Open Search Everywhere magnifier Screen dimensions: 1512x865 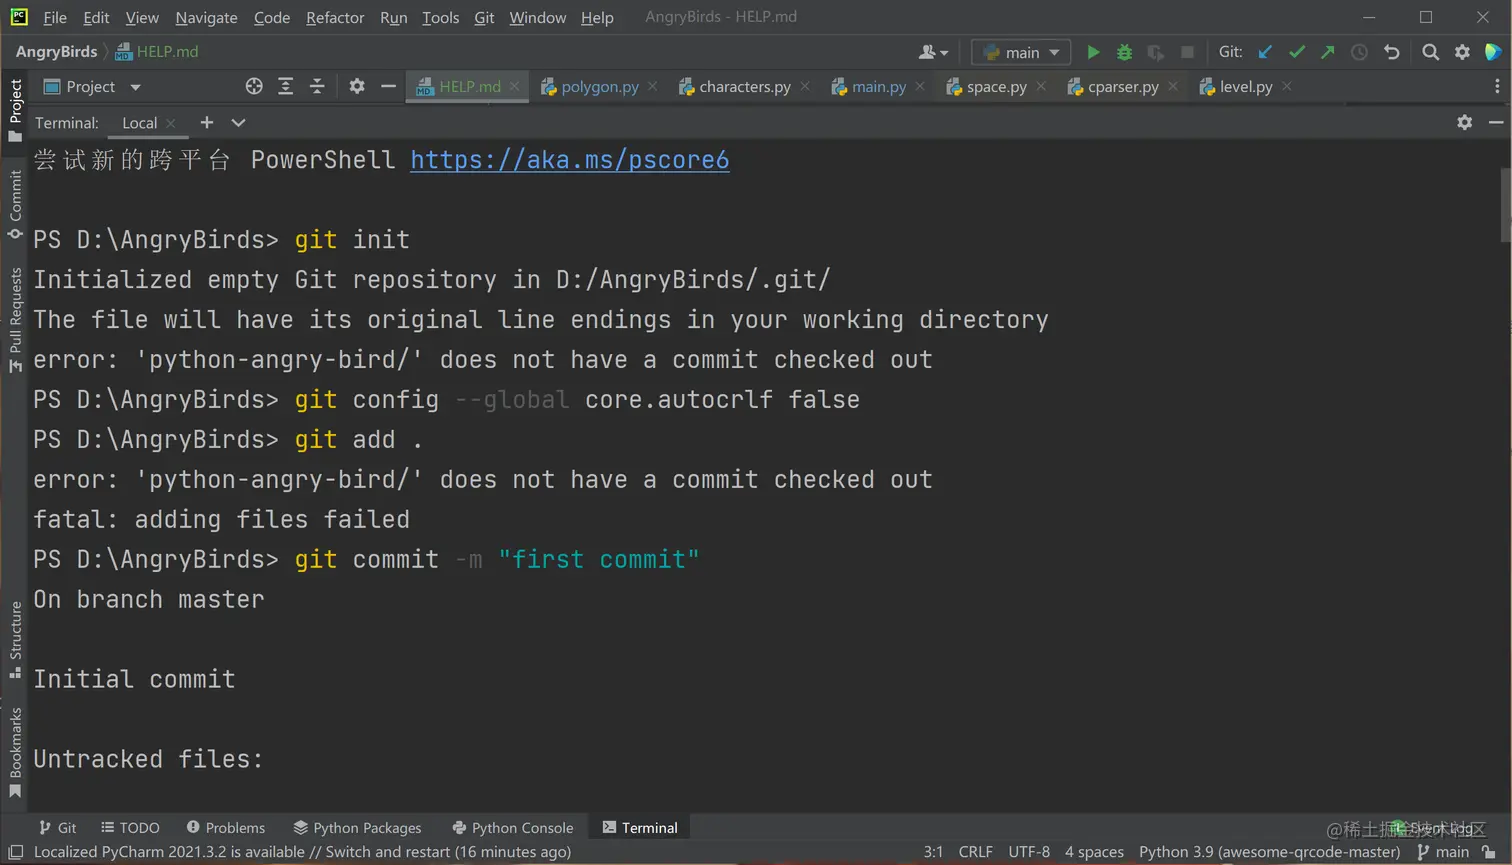pos(1431,52)
